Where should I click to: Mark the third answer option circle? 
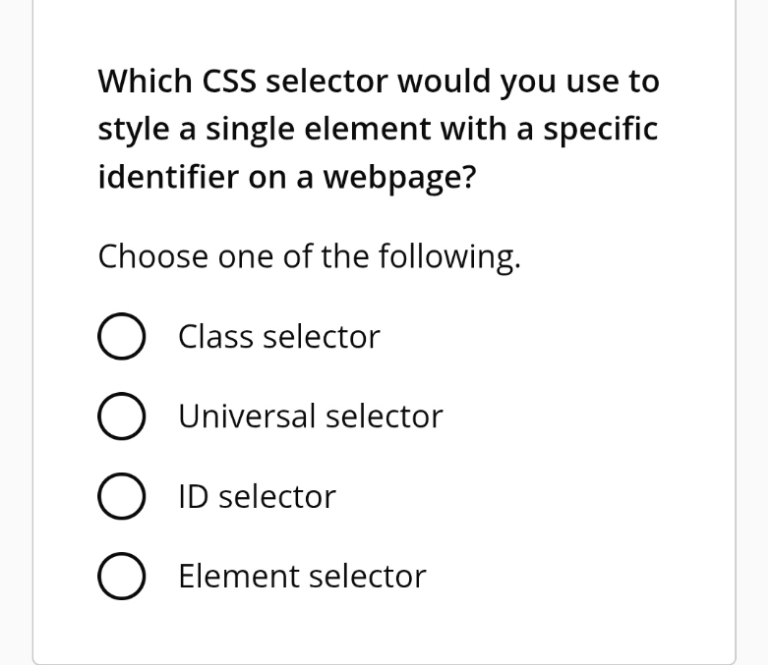point(117,497)
